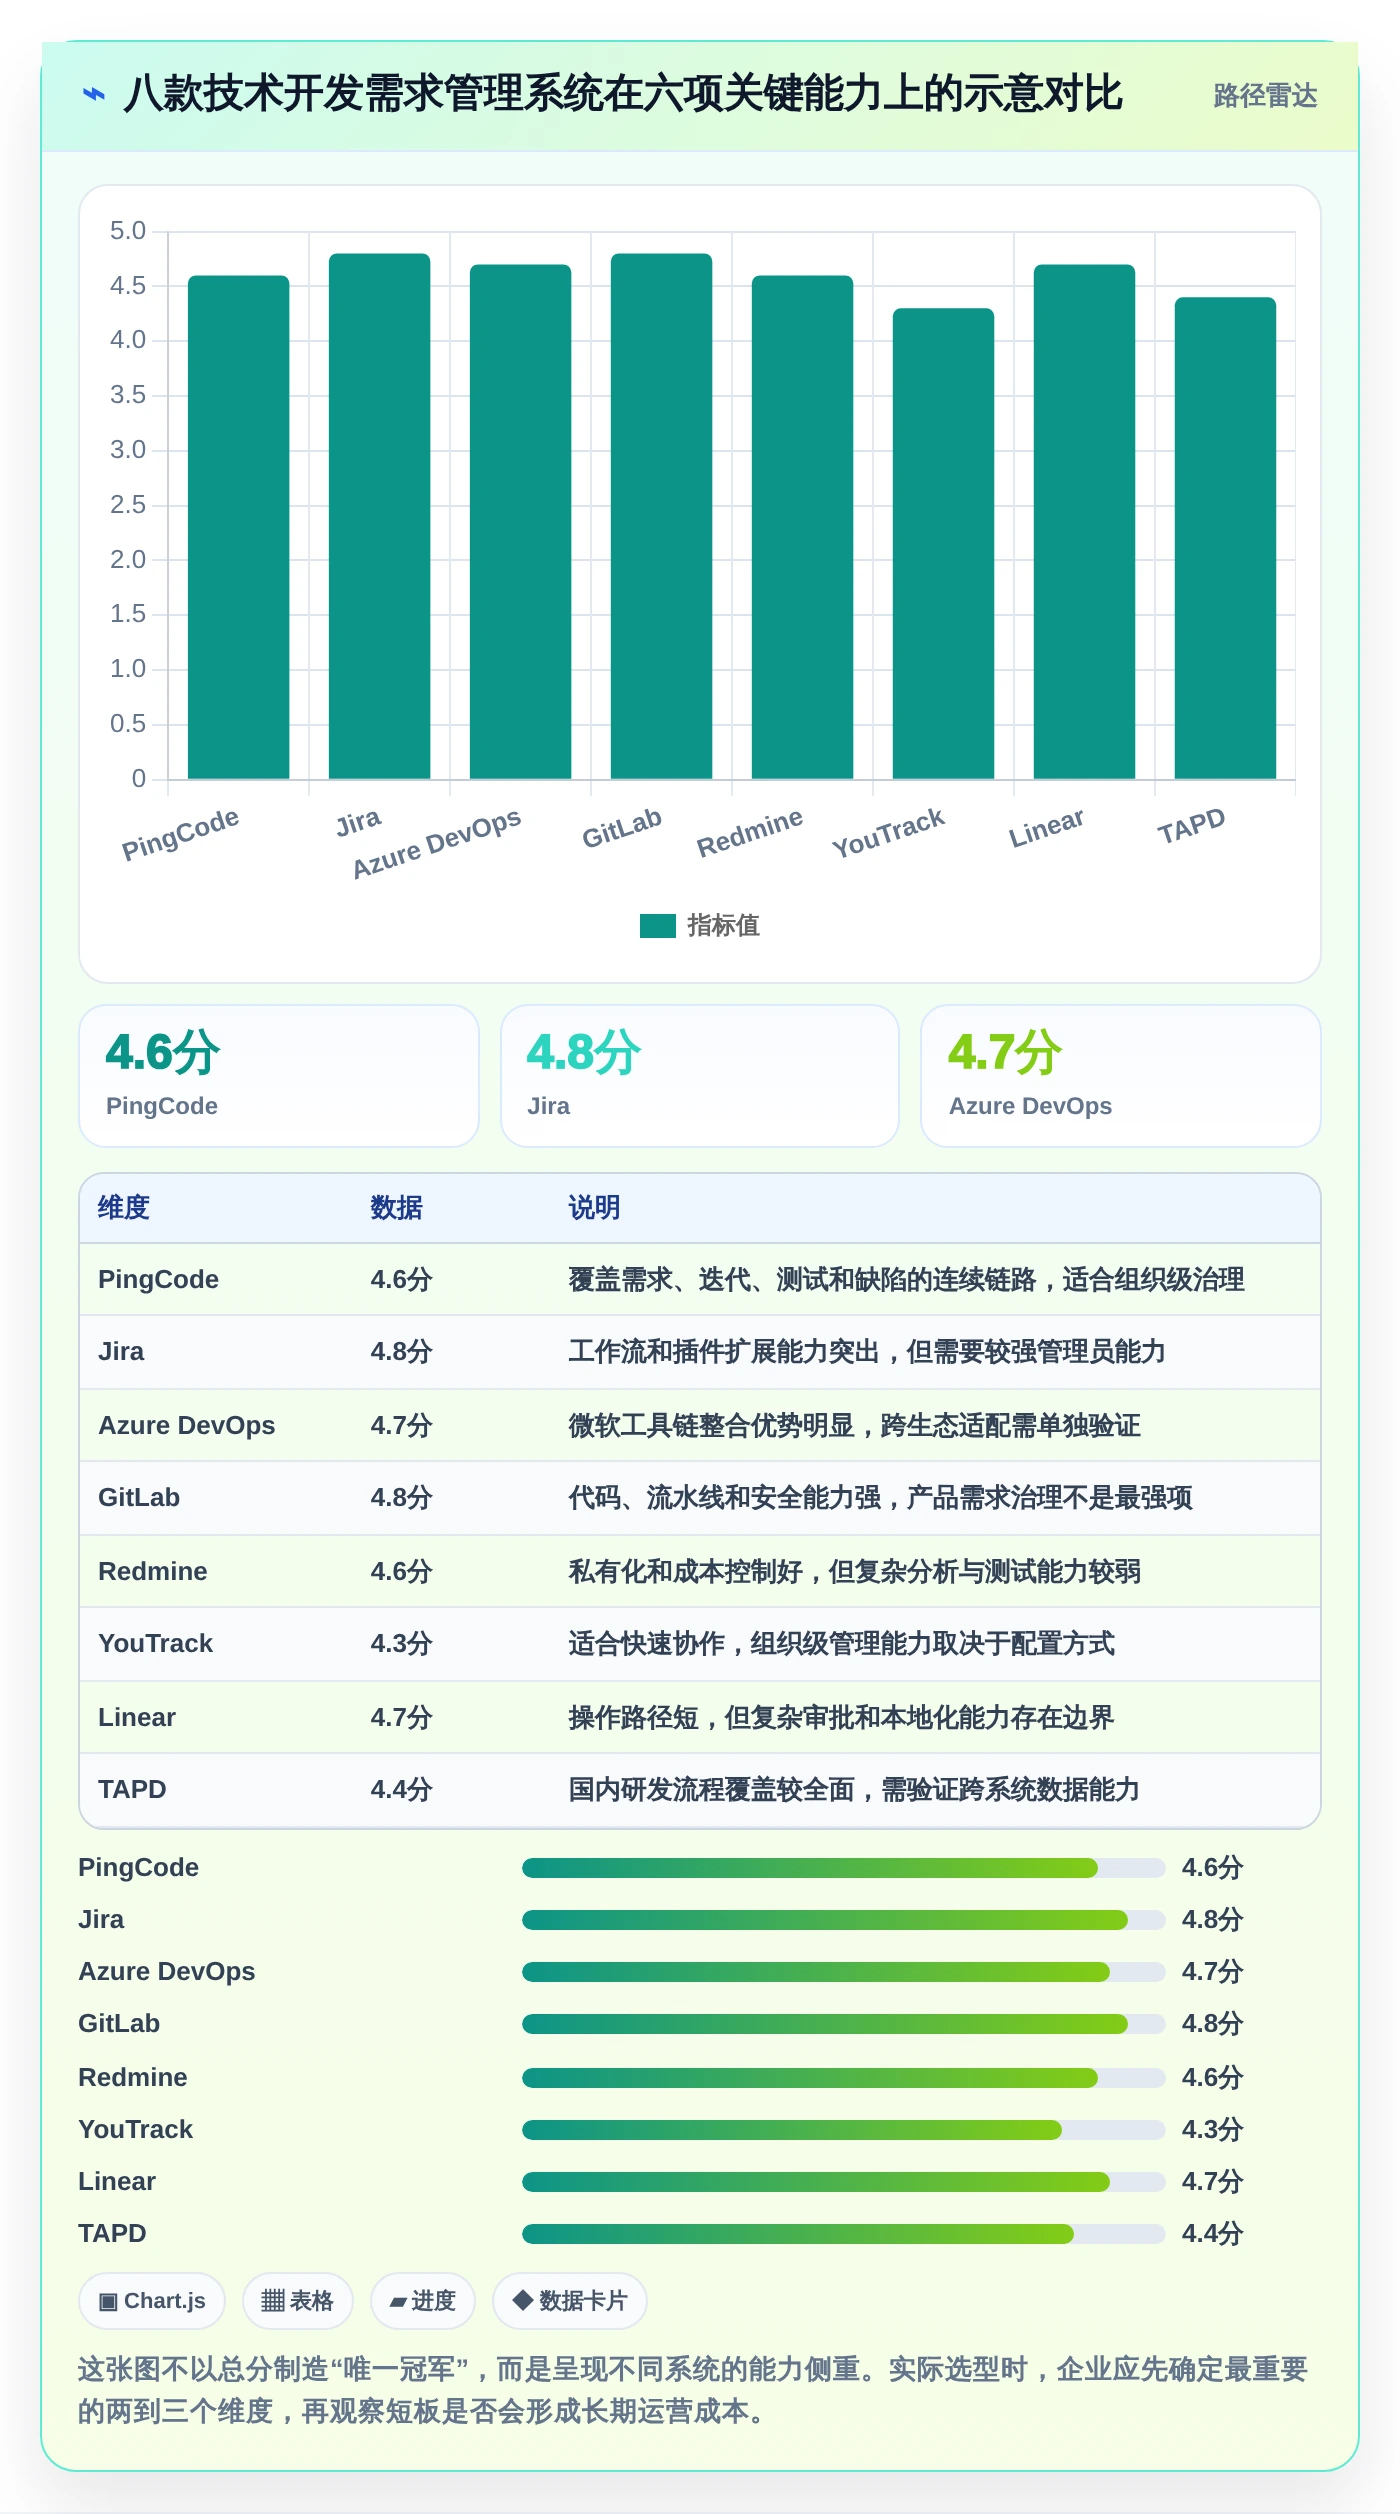Click the square icon in Chart.js chip

coord(108,2302)
